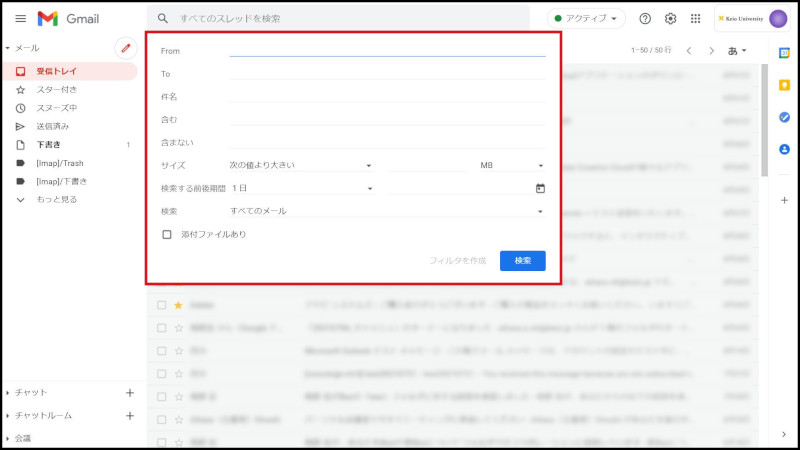Tick the checkbox on the starred email row
The image size is (800, 450).
tap(161, 304)
